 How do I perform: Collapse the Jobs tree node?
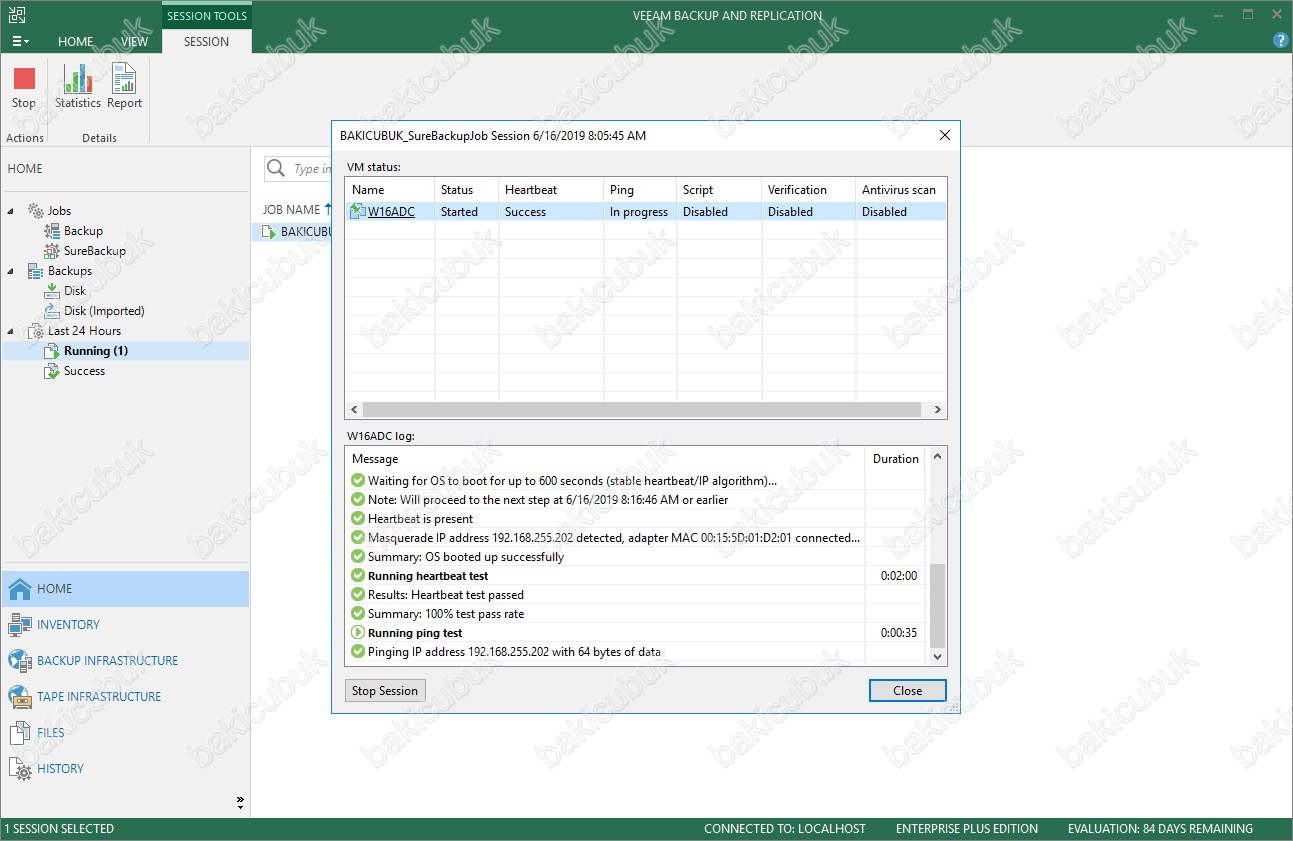(x=12, y=211)
